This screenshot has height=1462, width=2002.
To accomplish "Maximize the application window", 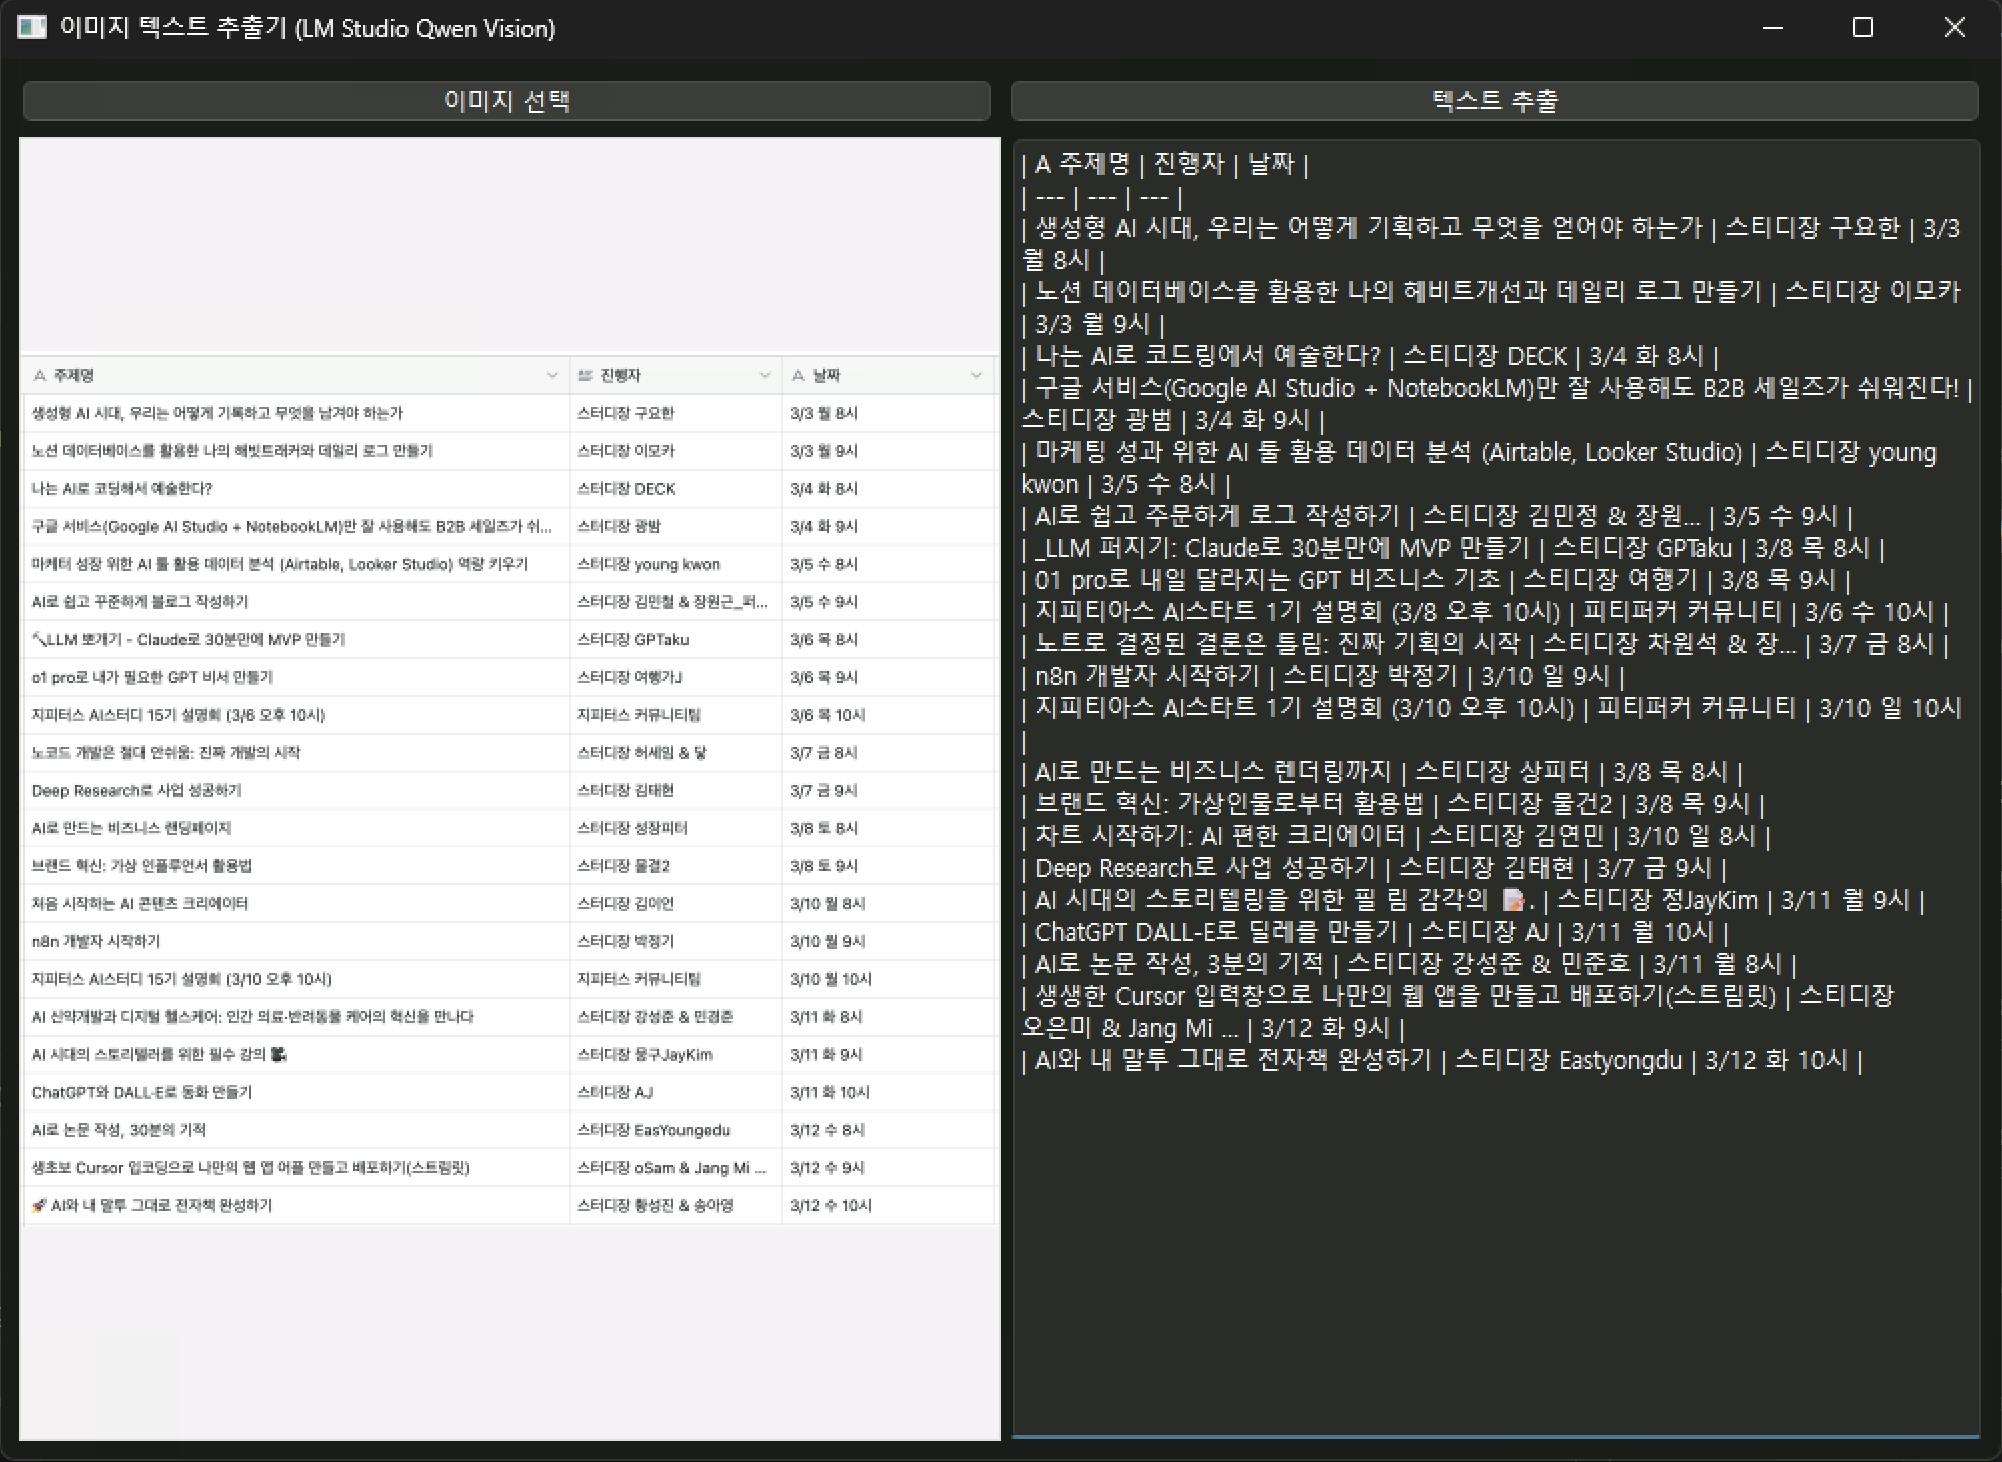I will (x=1862, y=27).
